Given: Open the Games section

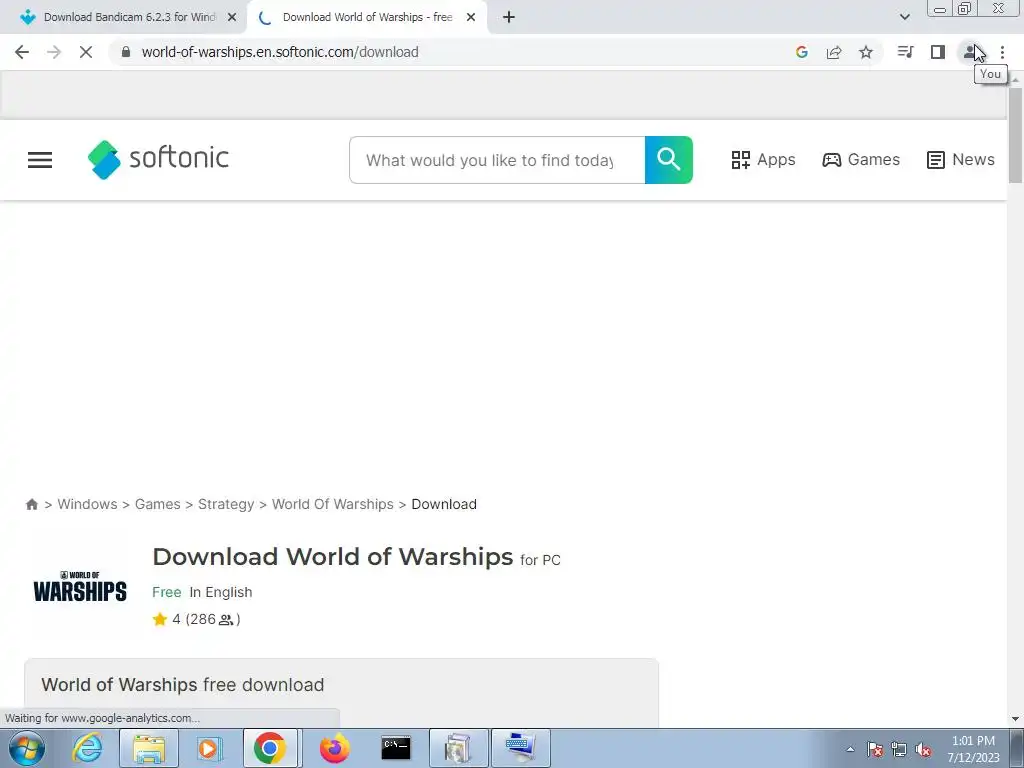Looking at the screenshot, I should coord(861,159).
